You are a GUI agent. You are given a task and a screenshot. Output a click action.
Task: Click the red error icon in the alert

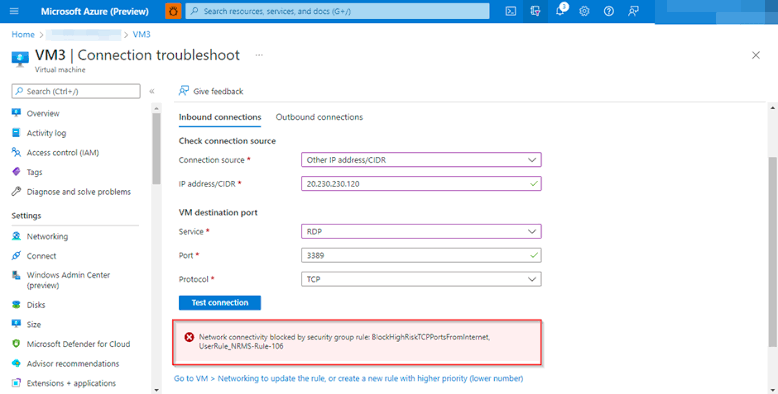pos(189,337)
